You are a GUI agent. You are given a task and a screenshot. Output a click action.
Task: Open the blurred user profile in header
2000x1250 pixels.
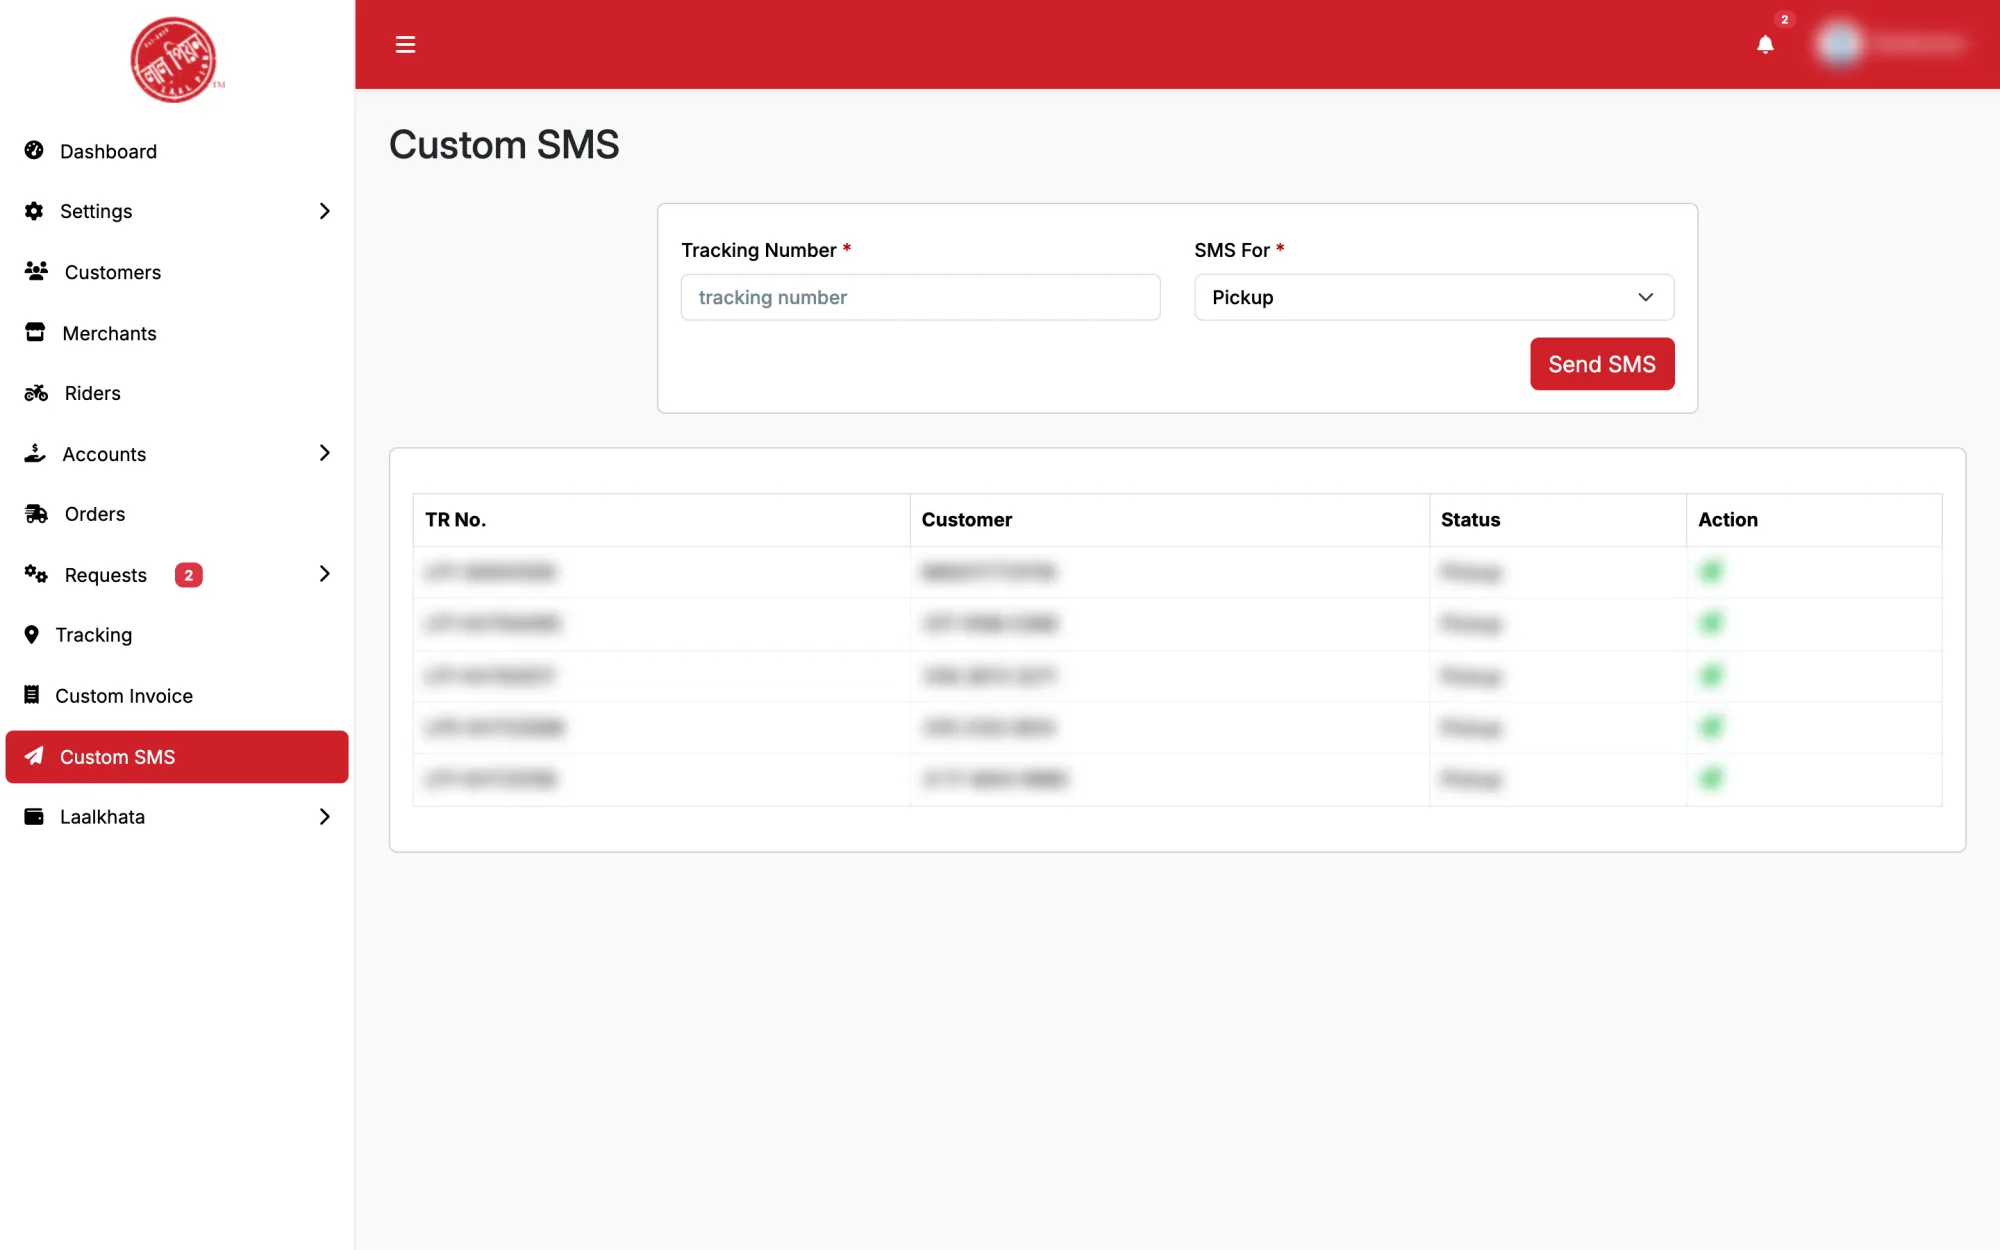tap(1892, 44)
